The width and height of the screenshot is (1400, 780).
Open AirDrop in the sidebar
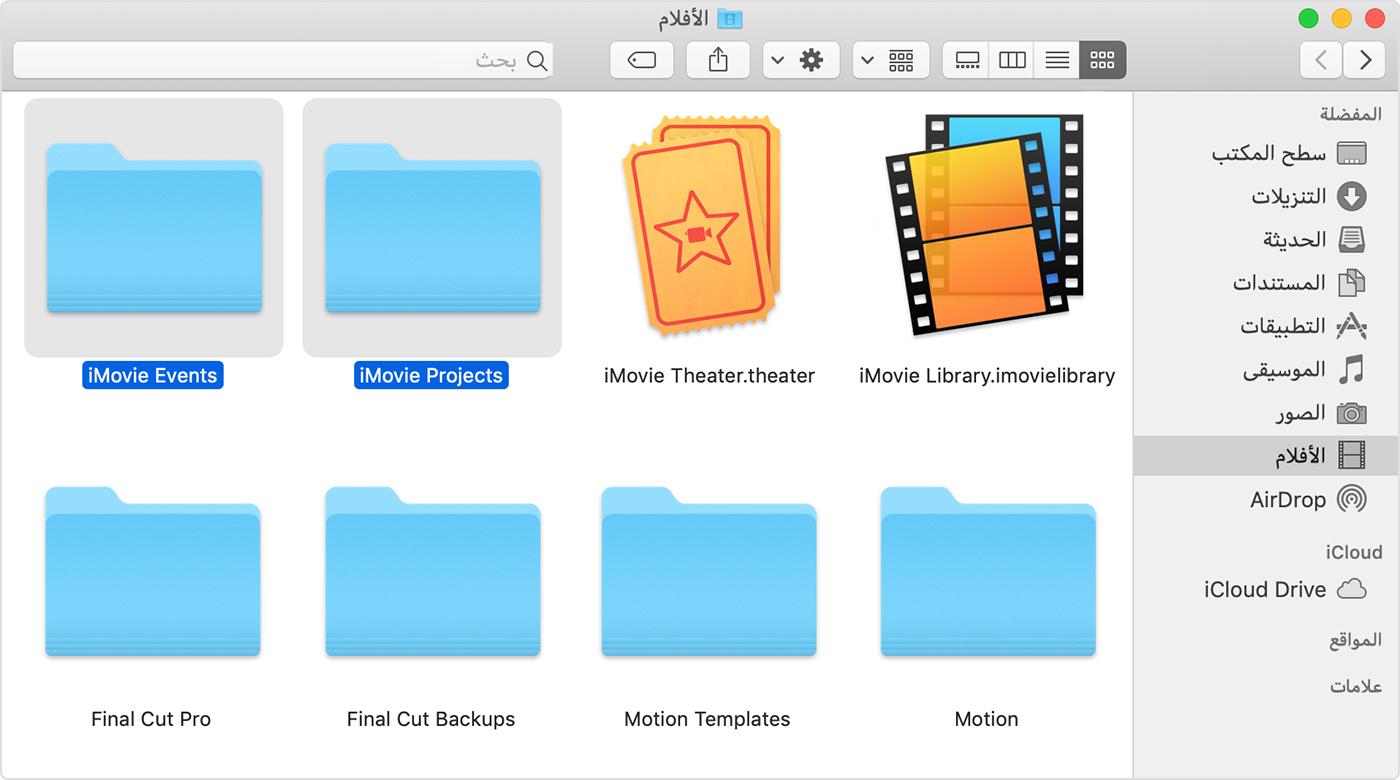(x=1266, y=499)
